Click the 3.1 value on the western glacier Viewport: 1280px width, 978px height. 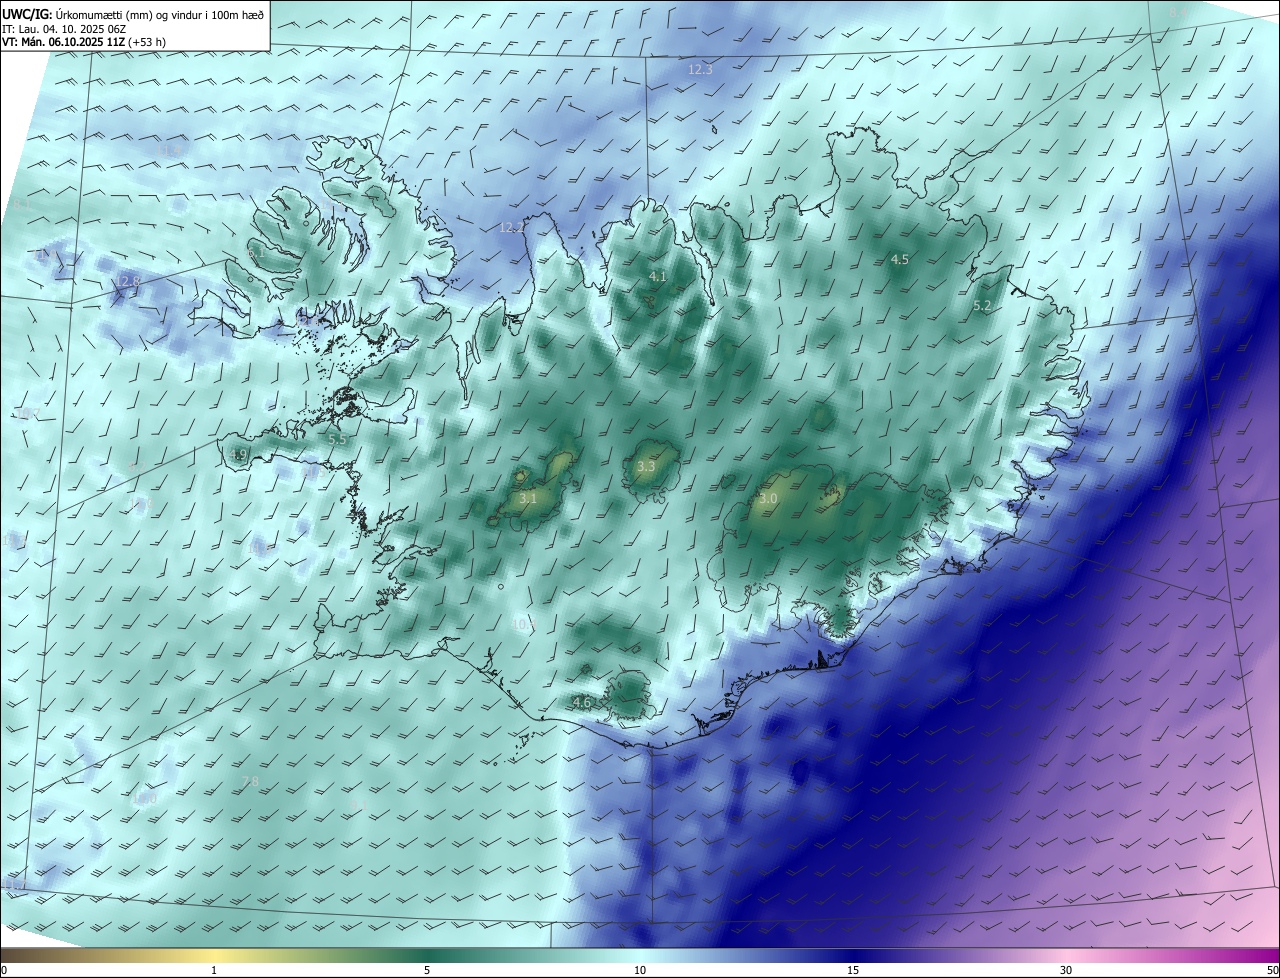528,497
